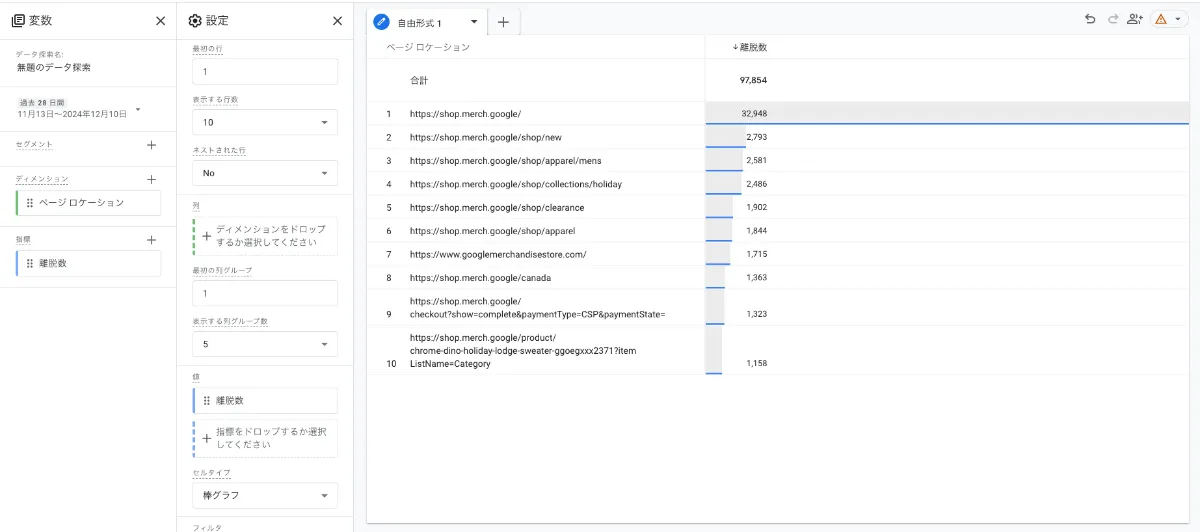Select the 離脱数 chip in 指標 section

(x=89, y=263)
